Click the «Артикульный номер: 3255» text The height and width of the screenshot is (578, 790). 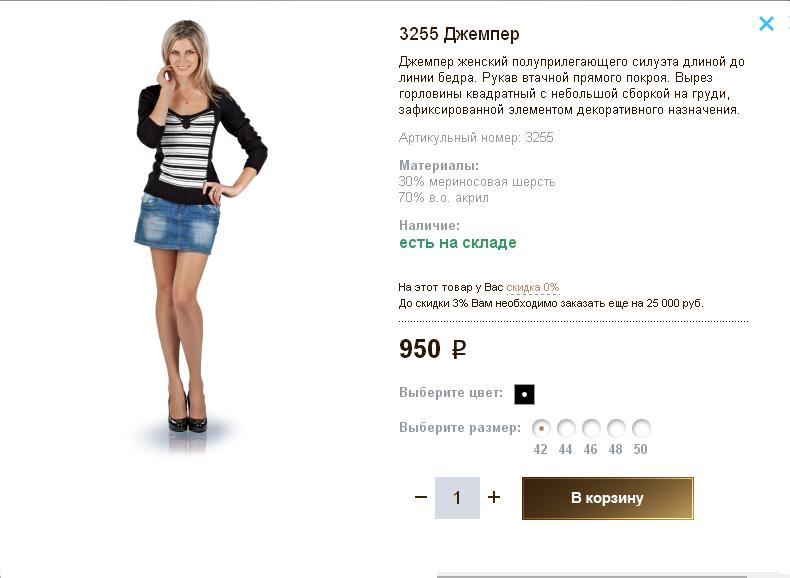(476, 138)
